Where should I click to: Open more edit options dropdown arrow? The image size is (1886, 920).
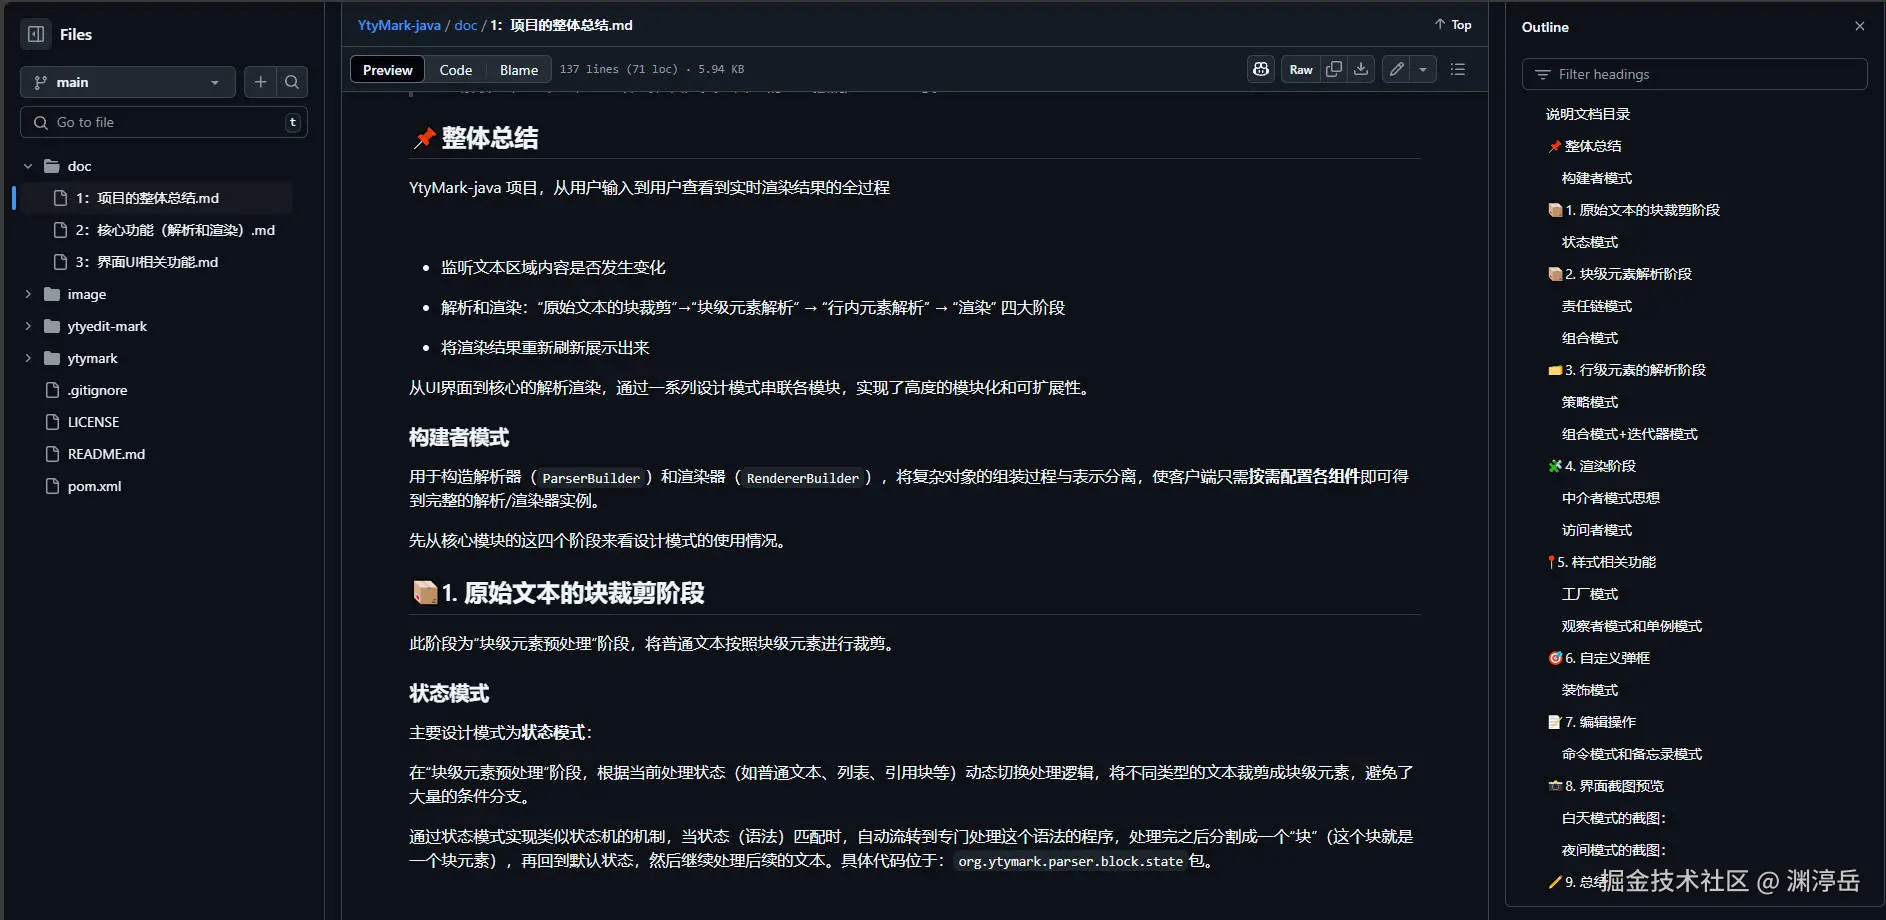coord(1423,69)
